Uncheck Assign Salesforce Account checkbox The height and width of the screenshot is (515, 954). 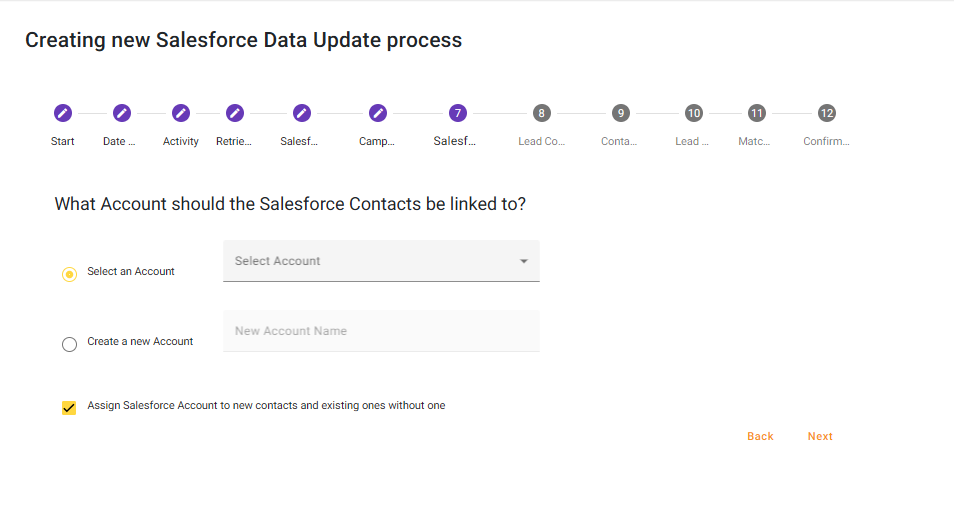pyautogui.click(x=69, y=408)
